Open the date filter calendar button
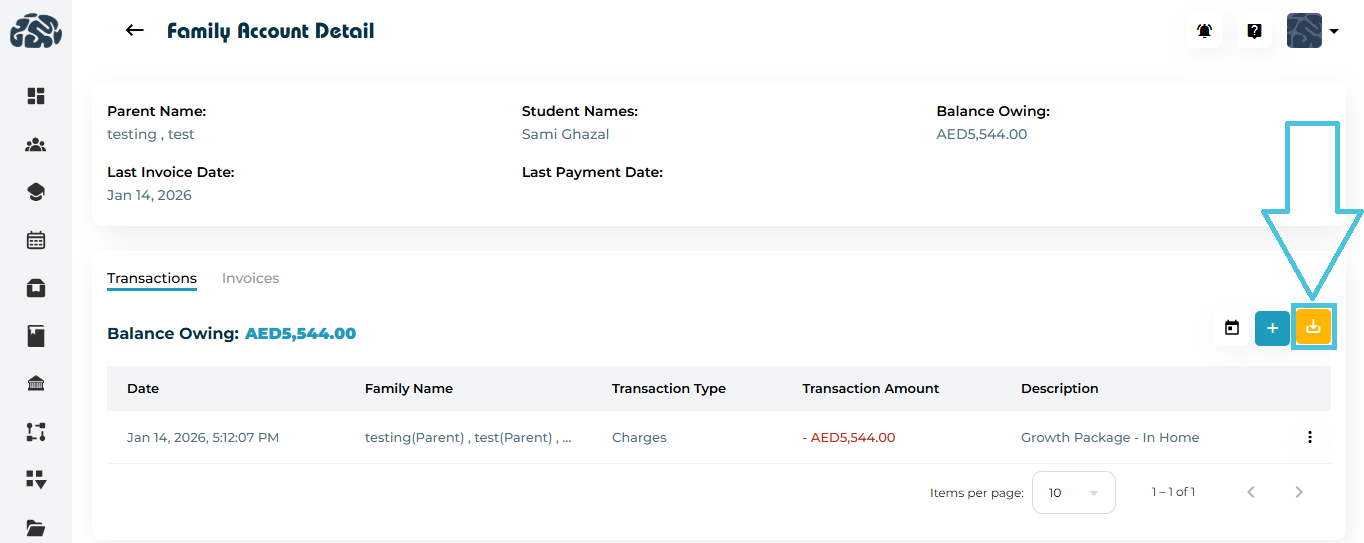The height and width of the screenshot is (543, 1364). point(1232,328)
